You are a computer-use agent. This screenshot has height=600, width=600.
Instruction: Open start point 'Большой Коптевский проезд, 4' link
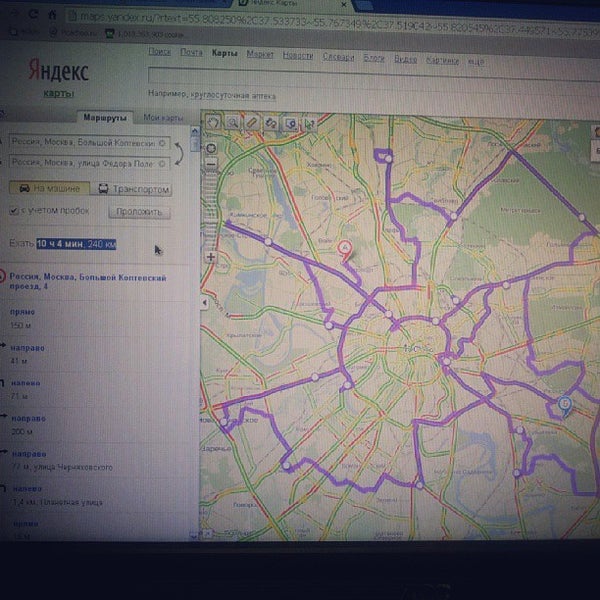(88, 281)
